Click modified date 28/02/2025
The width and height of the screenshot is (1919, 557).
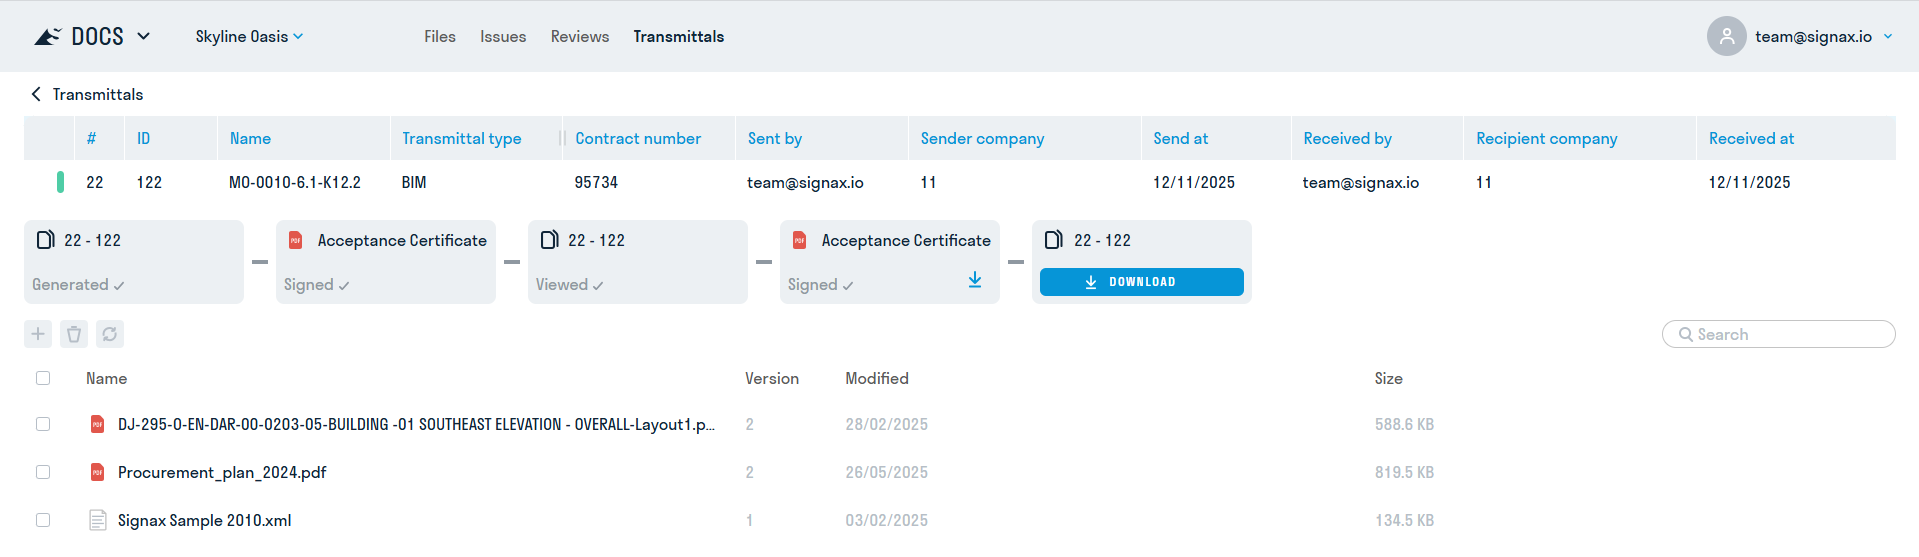click(x=886, y=424)
